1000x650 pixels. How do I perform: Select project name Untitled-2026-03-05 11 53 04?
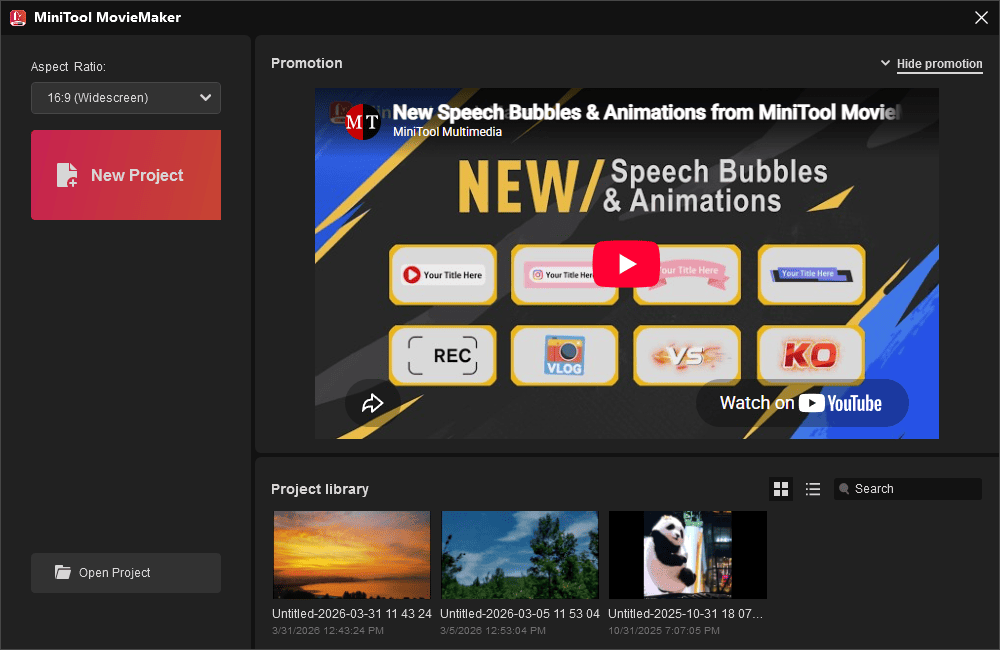tap(520, 614)
